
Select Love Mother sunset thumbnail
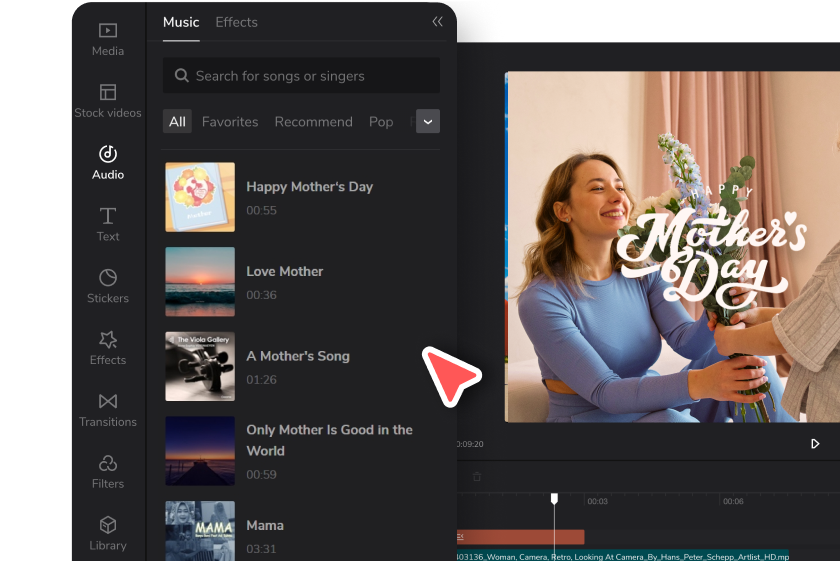click(200, 282)
